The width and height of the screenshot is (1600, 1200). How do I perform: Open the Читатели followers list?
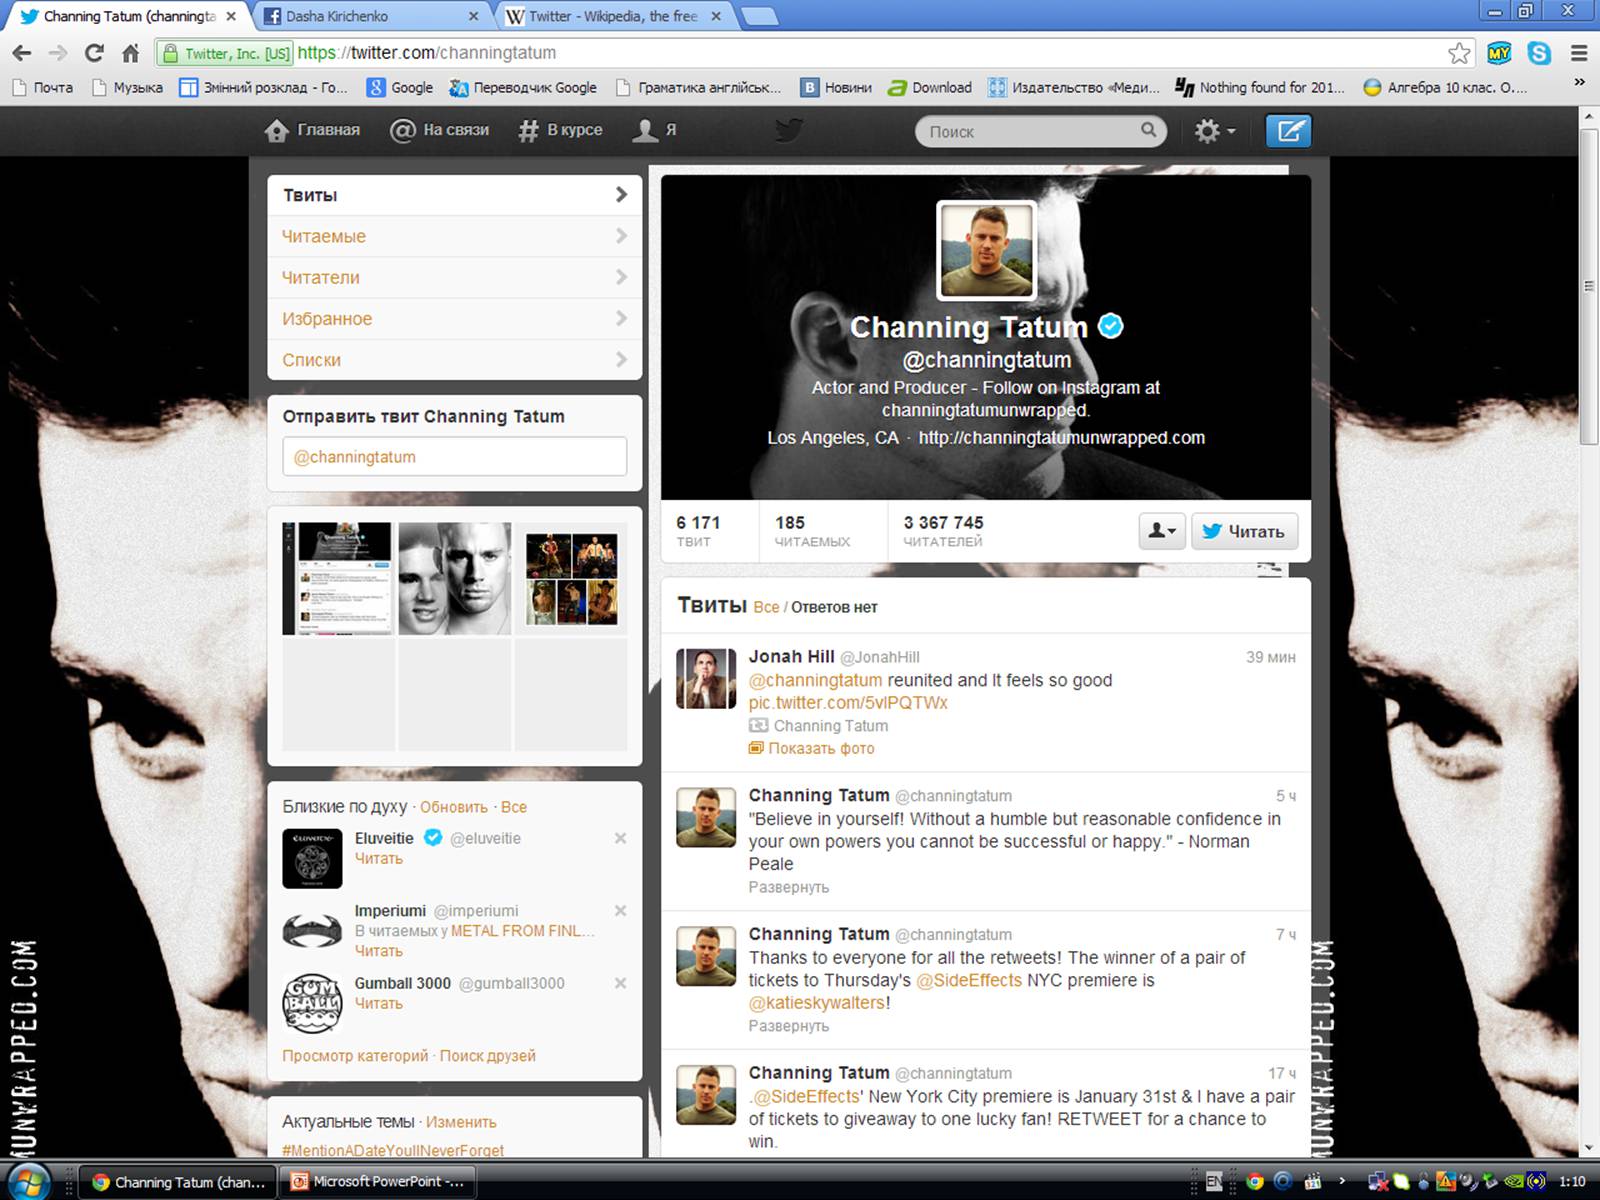pyautogui.click(x=455, y=277)
